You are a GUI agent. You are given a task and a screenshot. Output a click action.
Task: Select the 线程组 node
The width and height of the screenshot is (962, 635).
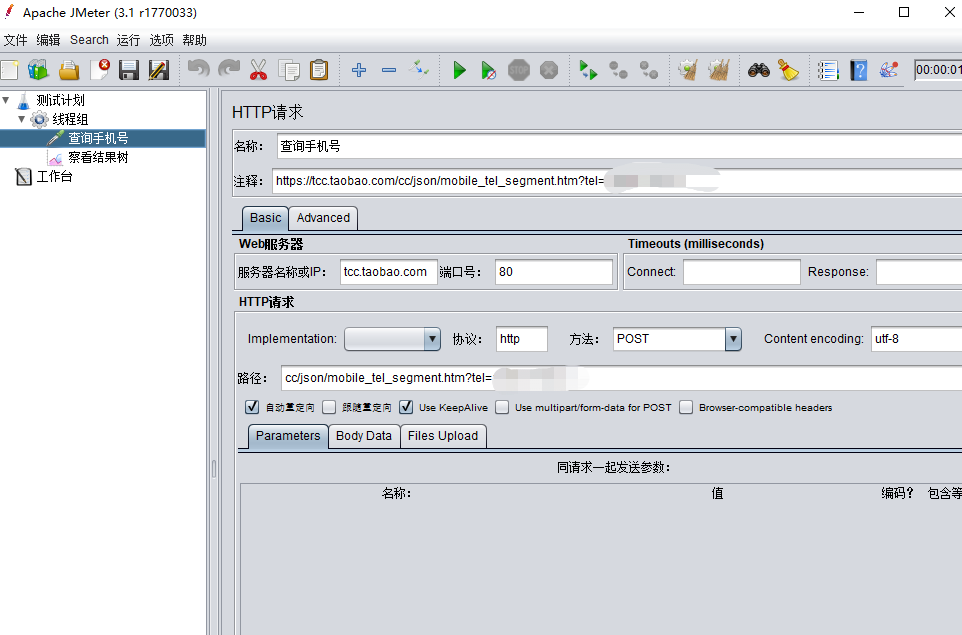click(x=70, y=118)
